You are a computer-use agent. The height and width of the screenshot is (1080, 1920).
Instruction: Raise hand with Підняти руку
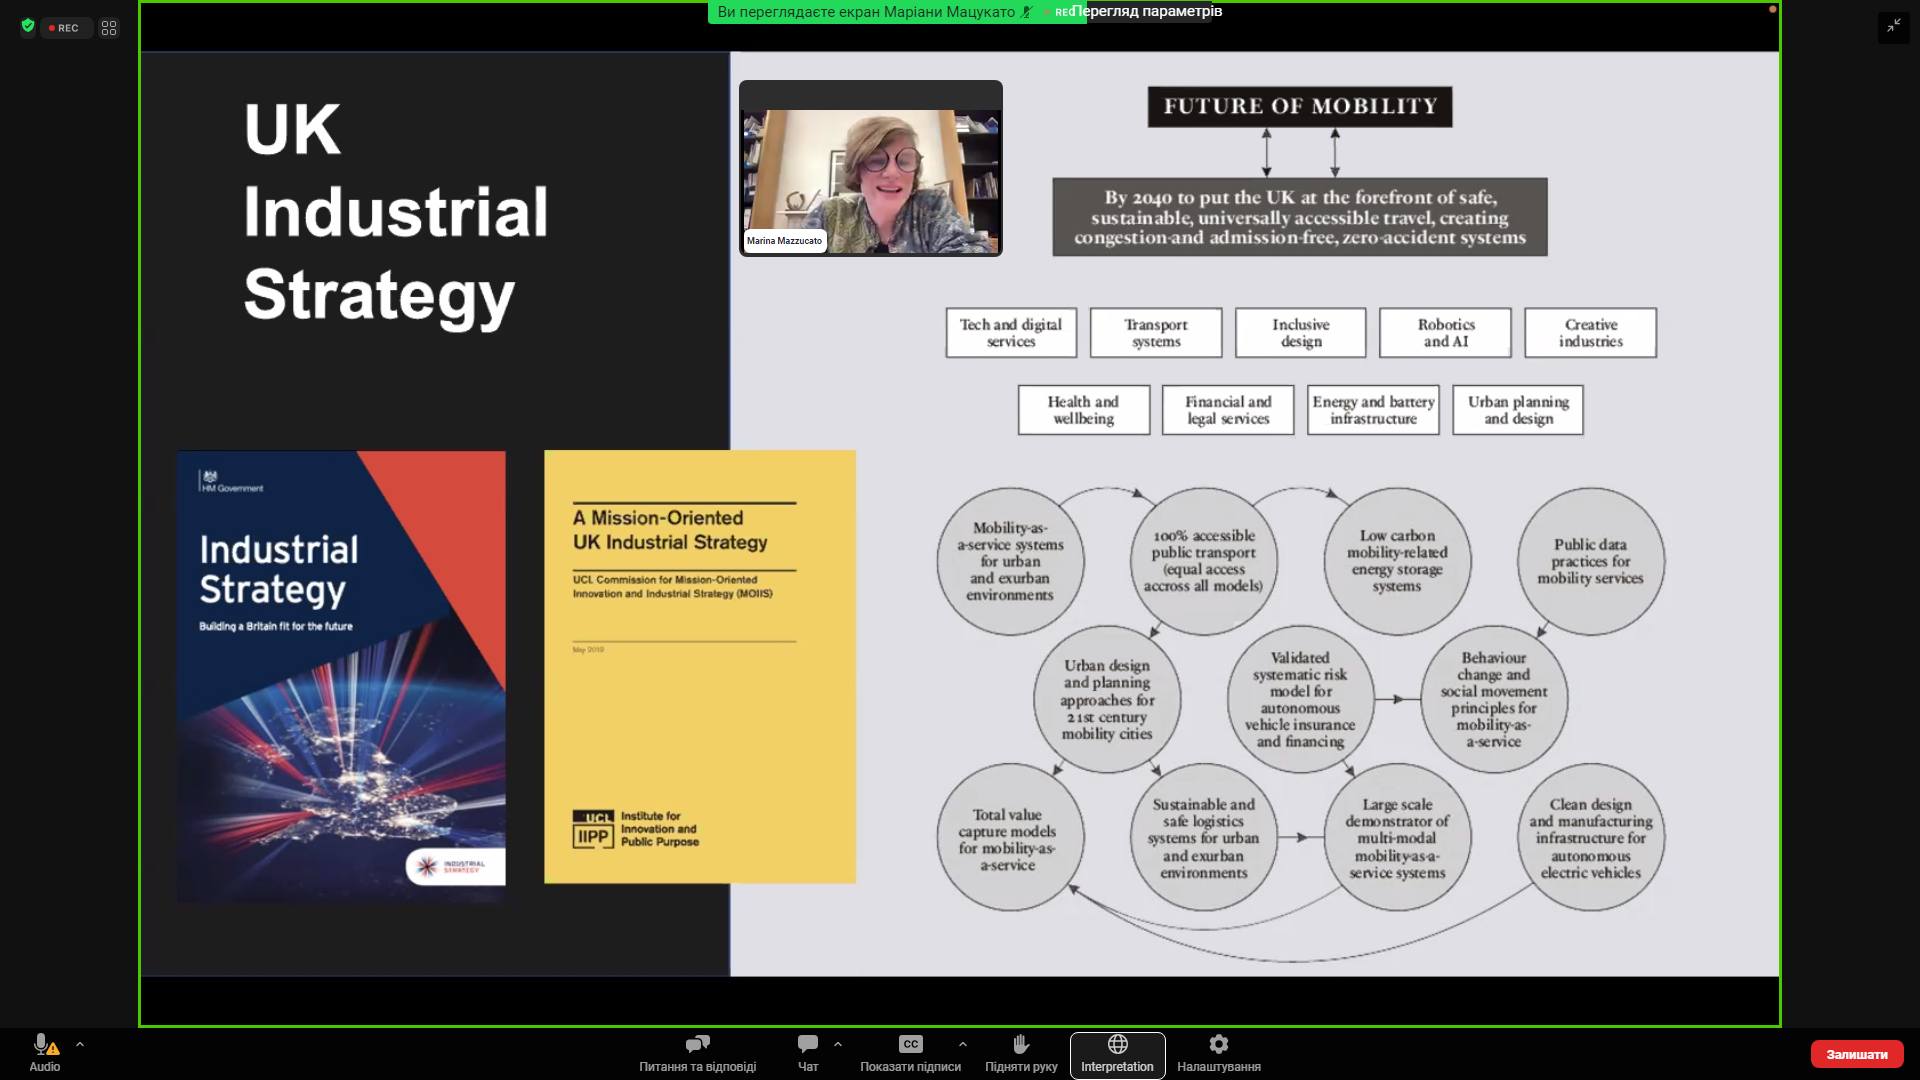tap(1020, 1045)
